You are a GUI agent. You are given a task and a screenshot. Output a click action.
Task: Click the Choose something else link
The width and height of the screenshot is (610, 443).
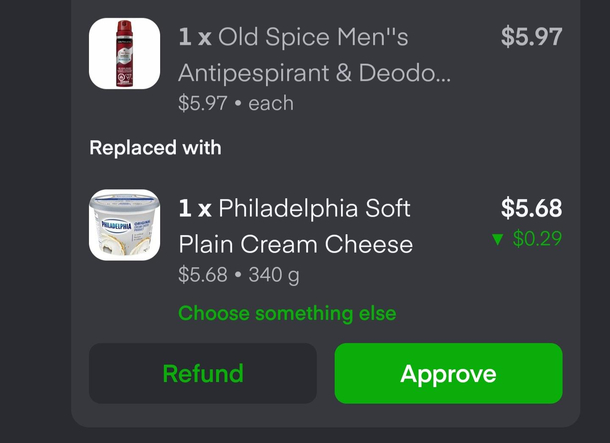click(287, 313)
